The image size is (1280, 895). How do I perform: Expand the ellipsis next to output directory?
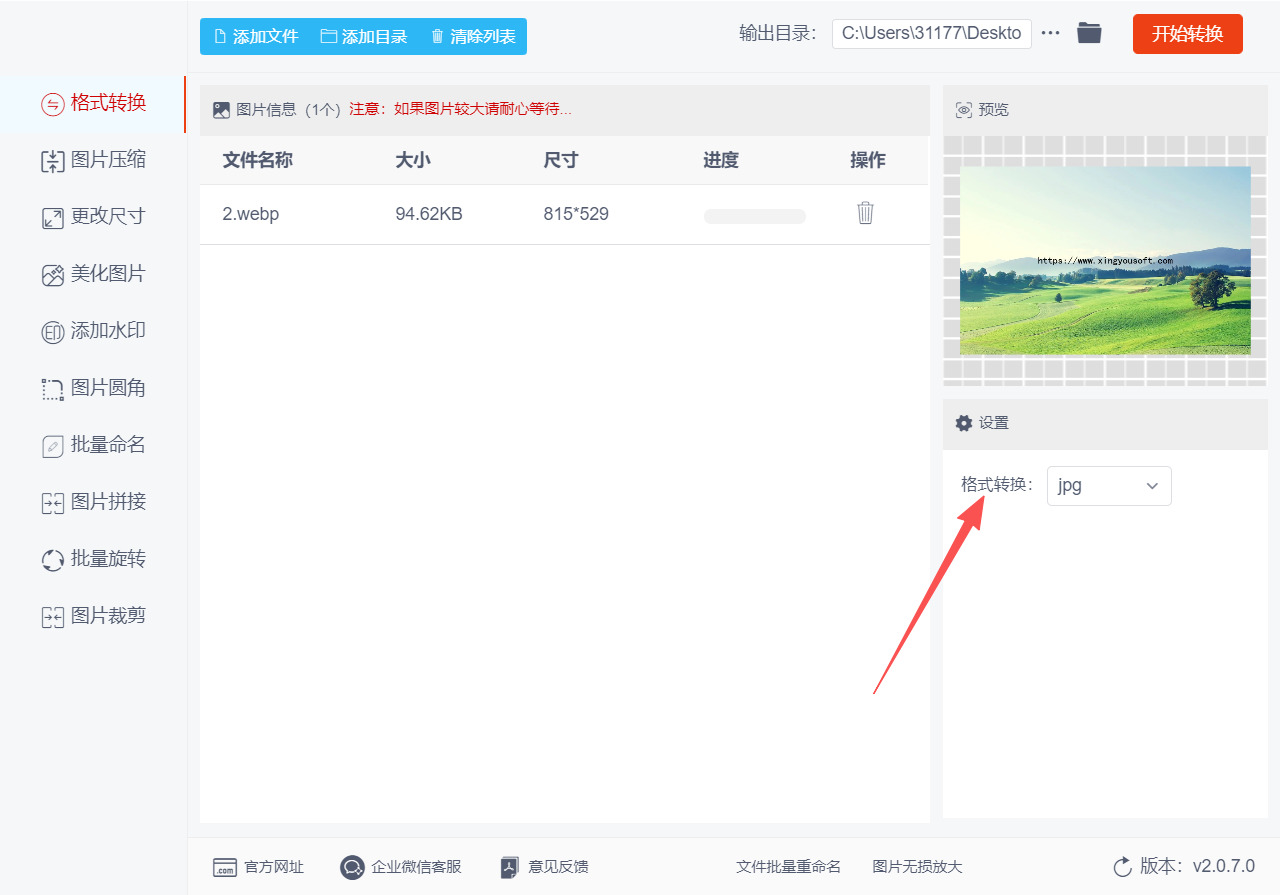point(1050,32)
